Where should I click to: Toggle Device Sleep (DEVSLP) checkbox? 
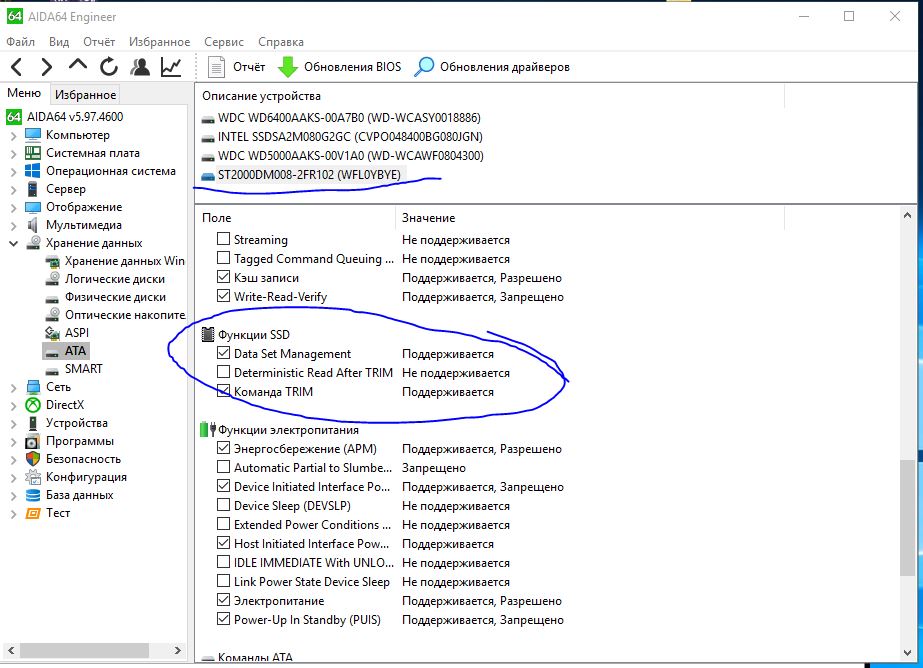point(223,504)
